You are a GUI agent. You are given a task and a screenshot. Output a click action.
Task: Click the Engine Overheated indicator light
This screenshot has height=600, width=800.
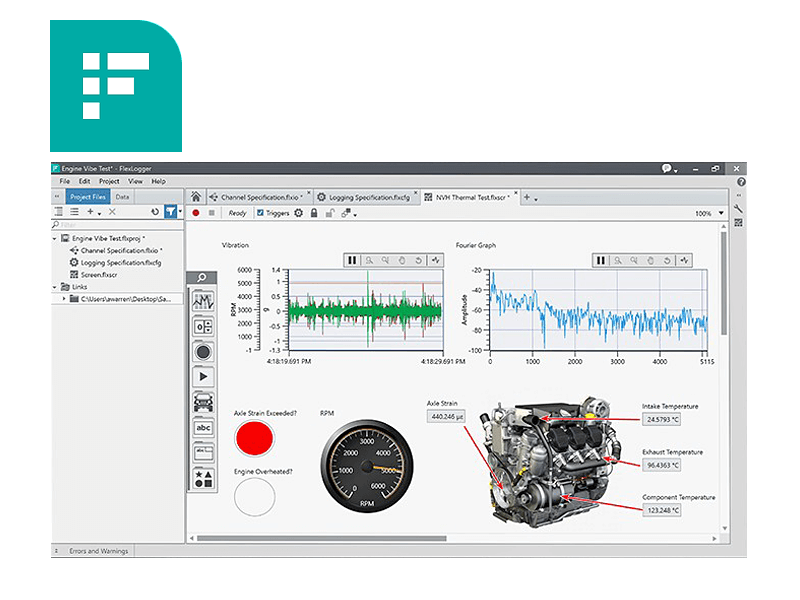(x=254, y=497)
